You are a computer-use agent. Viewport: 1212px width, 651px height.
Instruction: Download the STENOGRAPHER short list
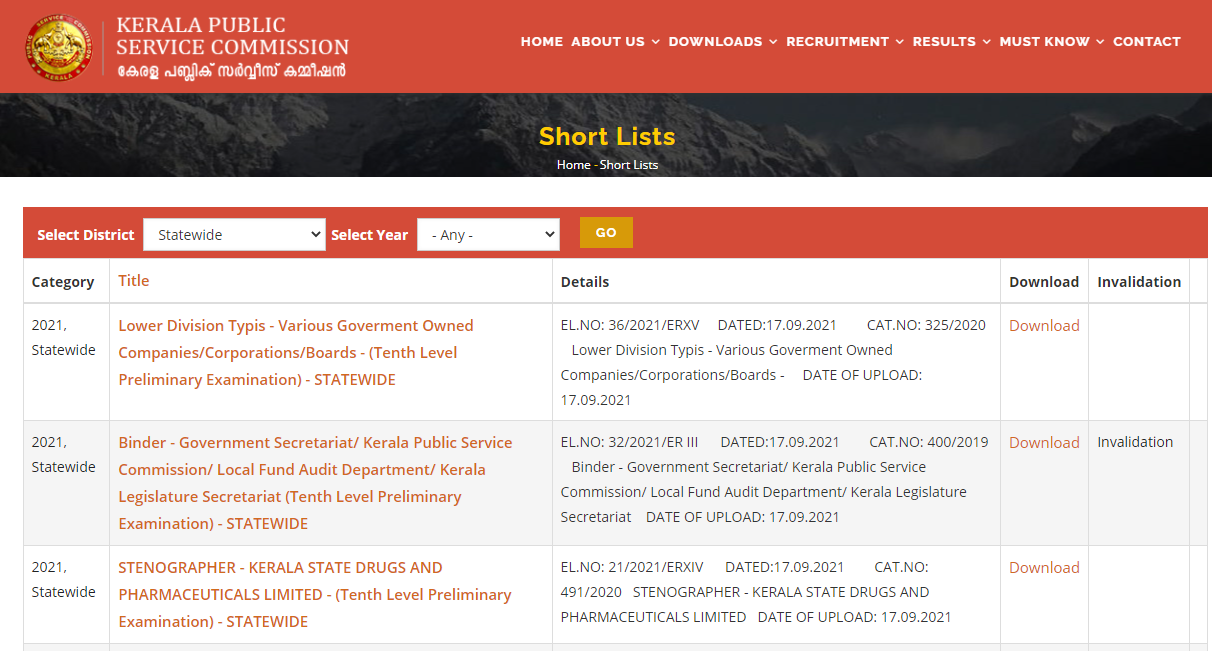pyautogui.click(x=1044, y=567)
